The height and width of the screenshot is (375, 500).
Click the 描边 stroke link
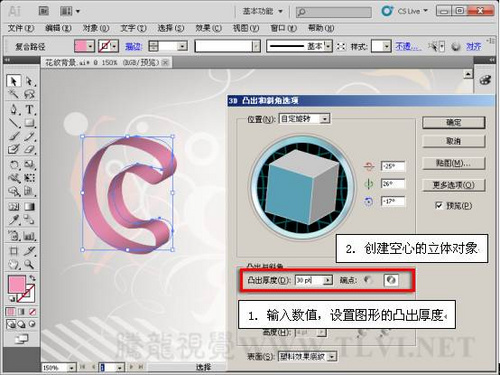pos(133,46)
